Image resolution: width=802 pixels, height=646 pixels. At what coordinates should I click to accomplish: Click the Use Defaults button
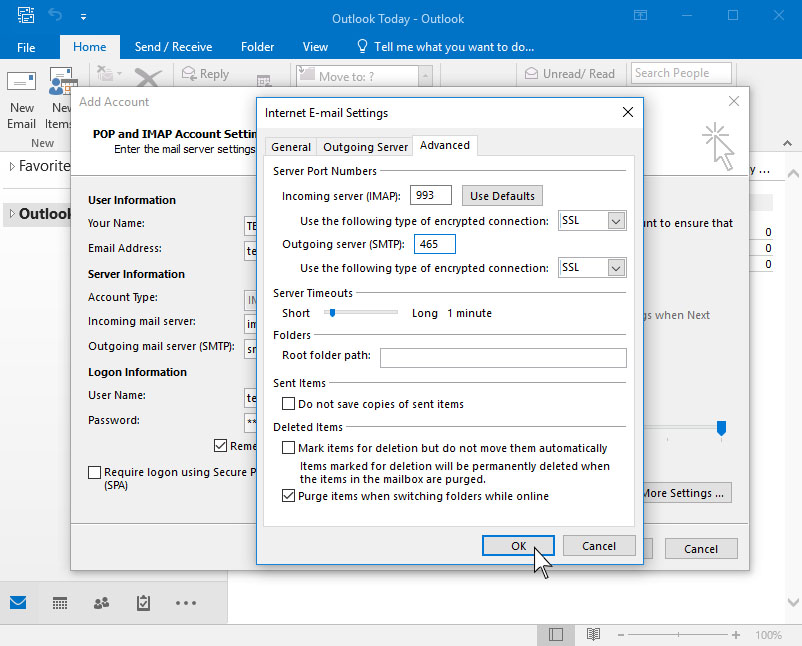click(502, 196)
